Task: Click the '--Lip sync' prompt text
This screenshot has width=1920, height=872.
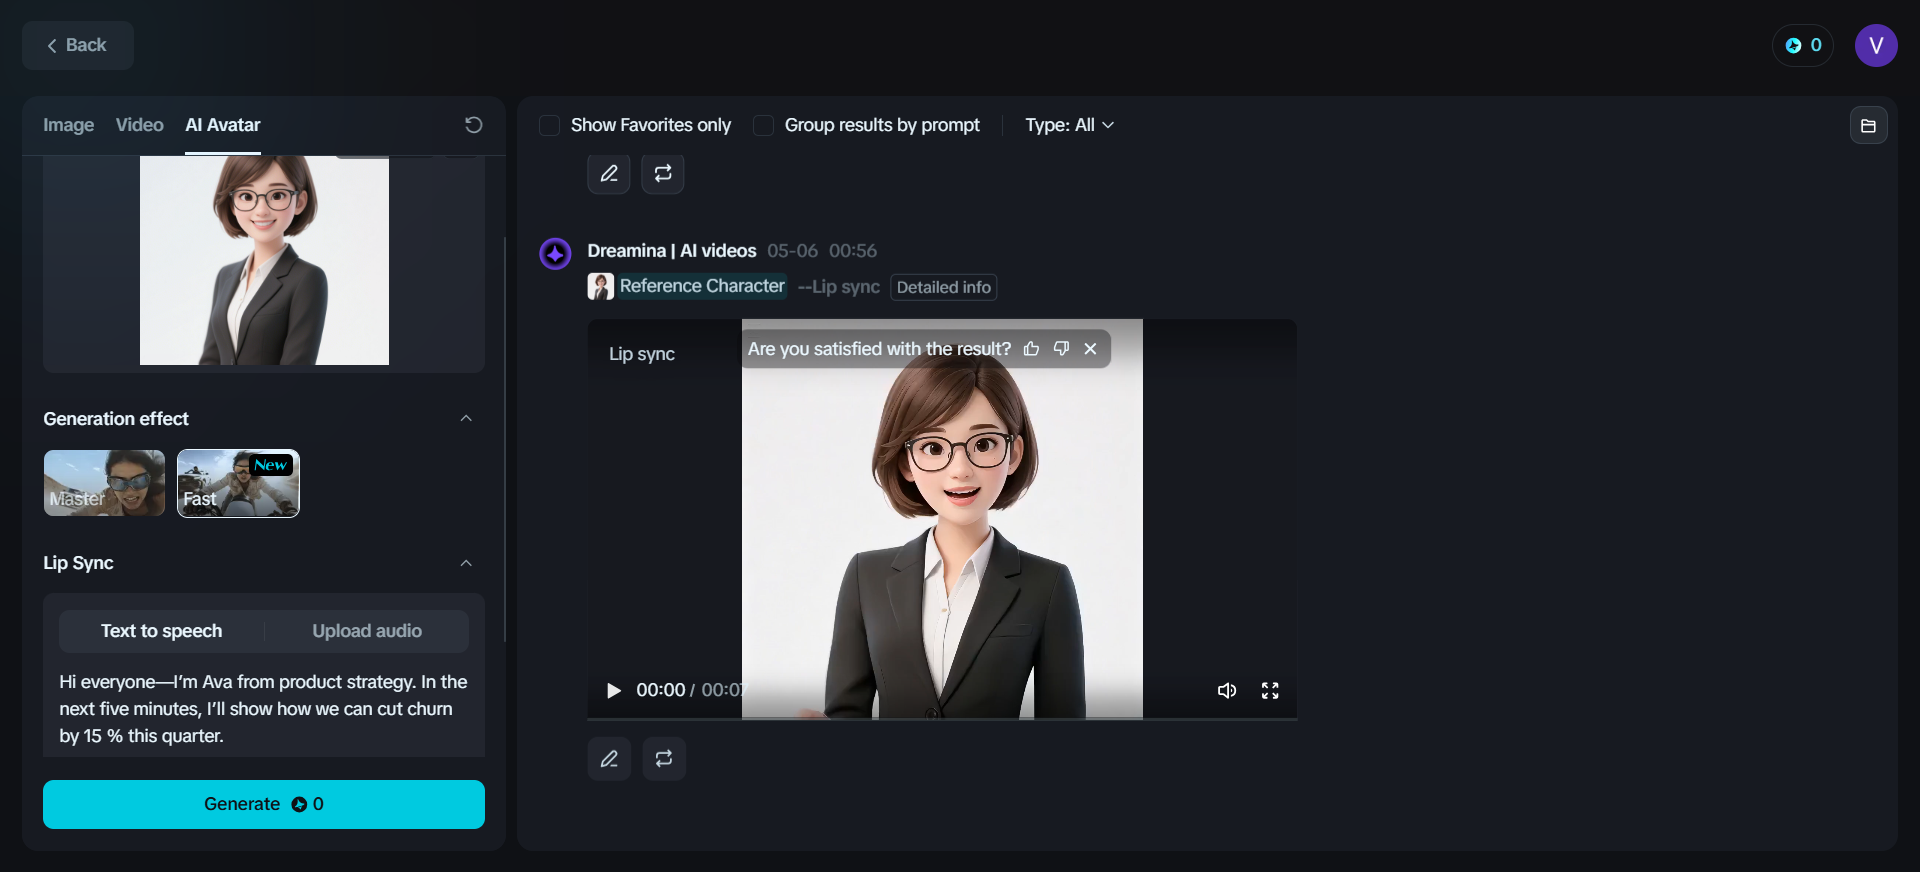Action: click(x=838, y=287)
